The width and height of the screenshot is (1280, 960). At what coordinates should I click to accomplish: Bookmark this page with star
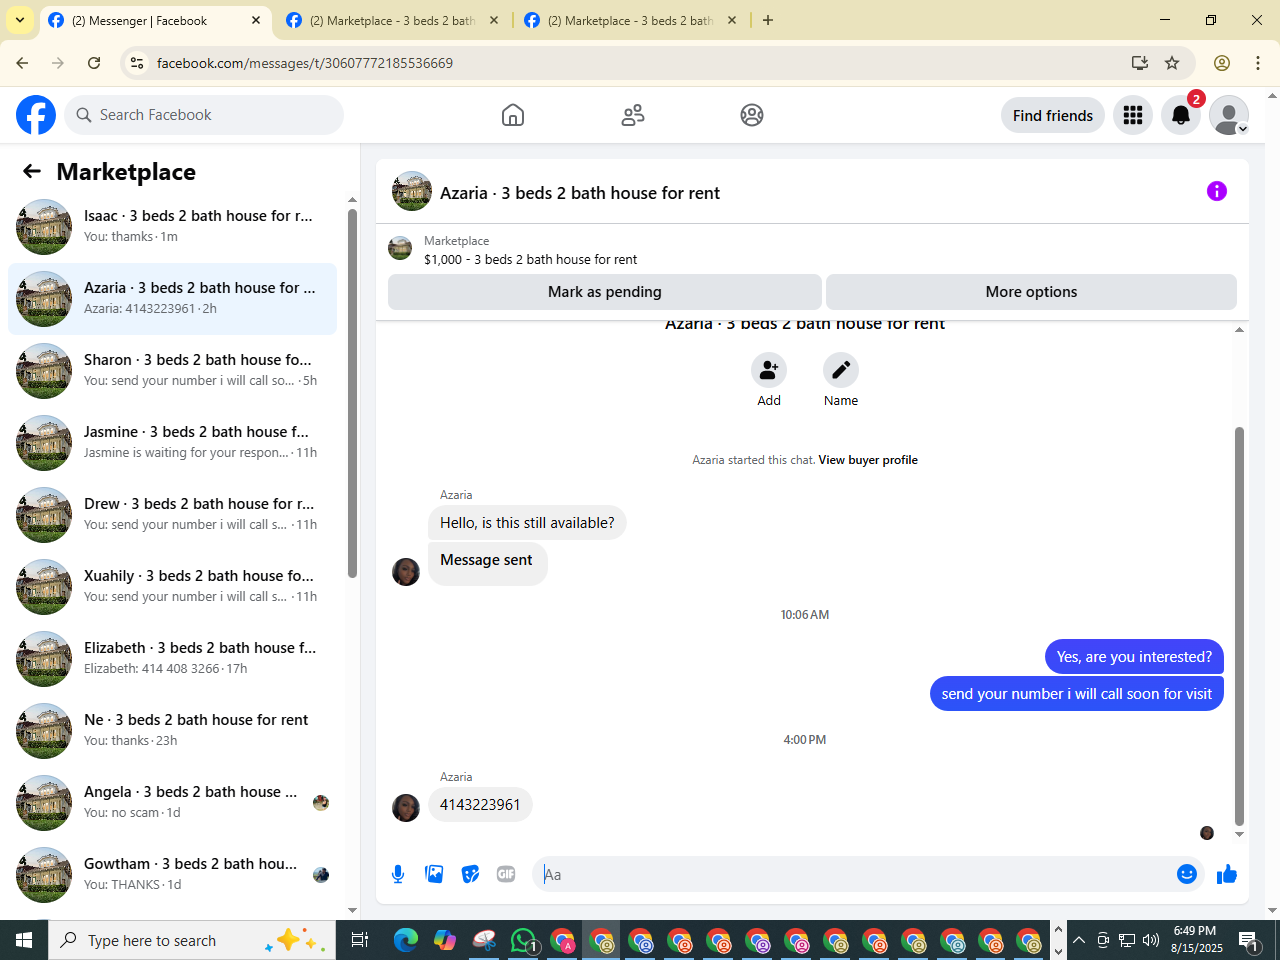click(x=1172, y=63)
